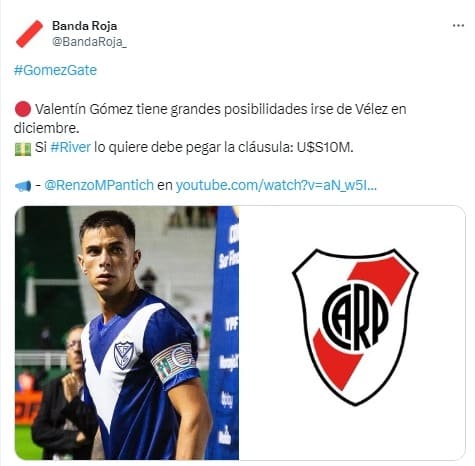Screen dimensions: 475x466
Task: Open the @RenzoMPantich mention
Action: click(x=99, y=185)
